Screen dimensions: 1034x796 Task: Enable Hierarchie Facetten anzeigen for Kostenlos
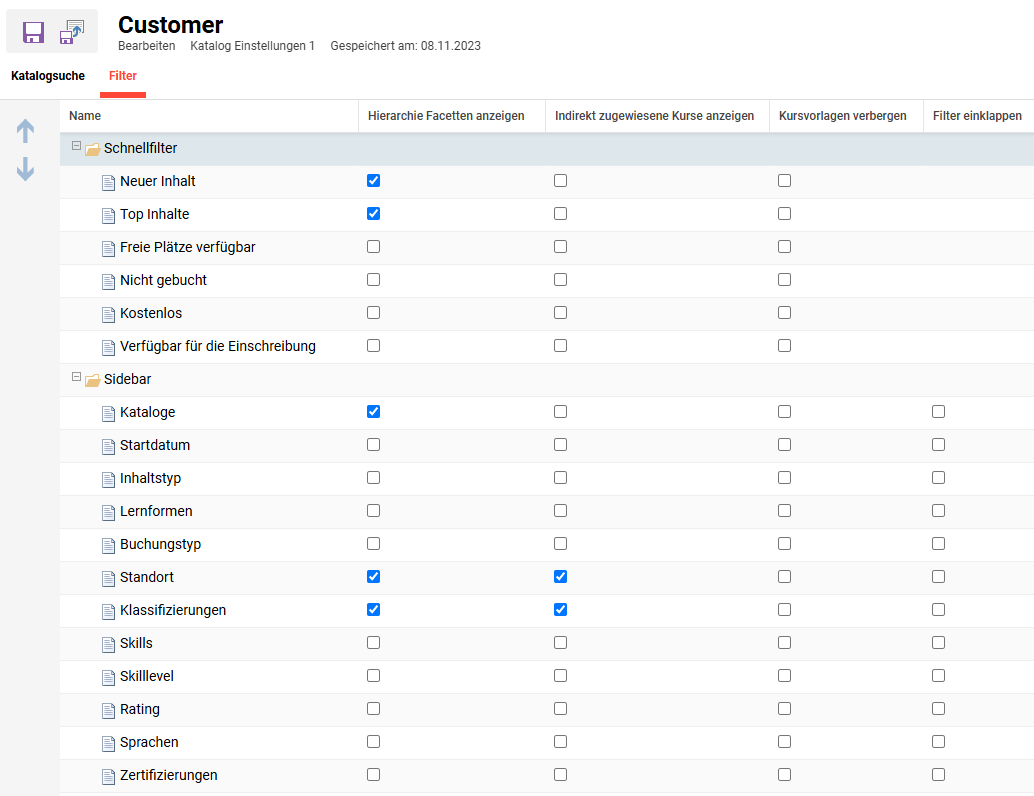pyautogui.click(x=373, y=312)
